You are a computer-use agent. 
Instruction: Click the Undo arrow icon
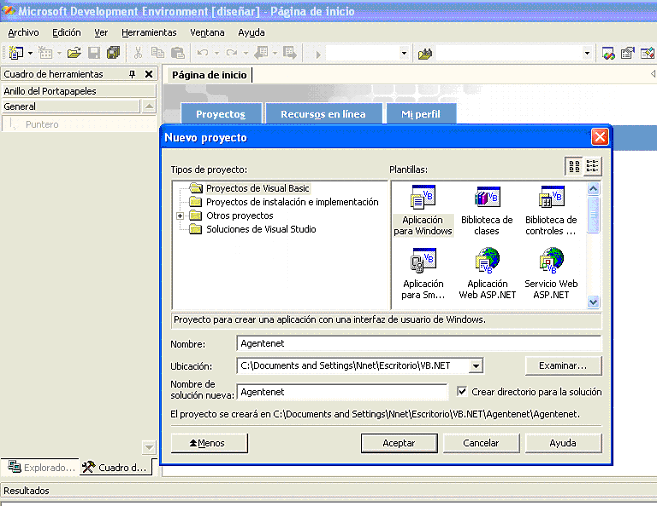tap(203, 53)
